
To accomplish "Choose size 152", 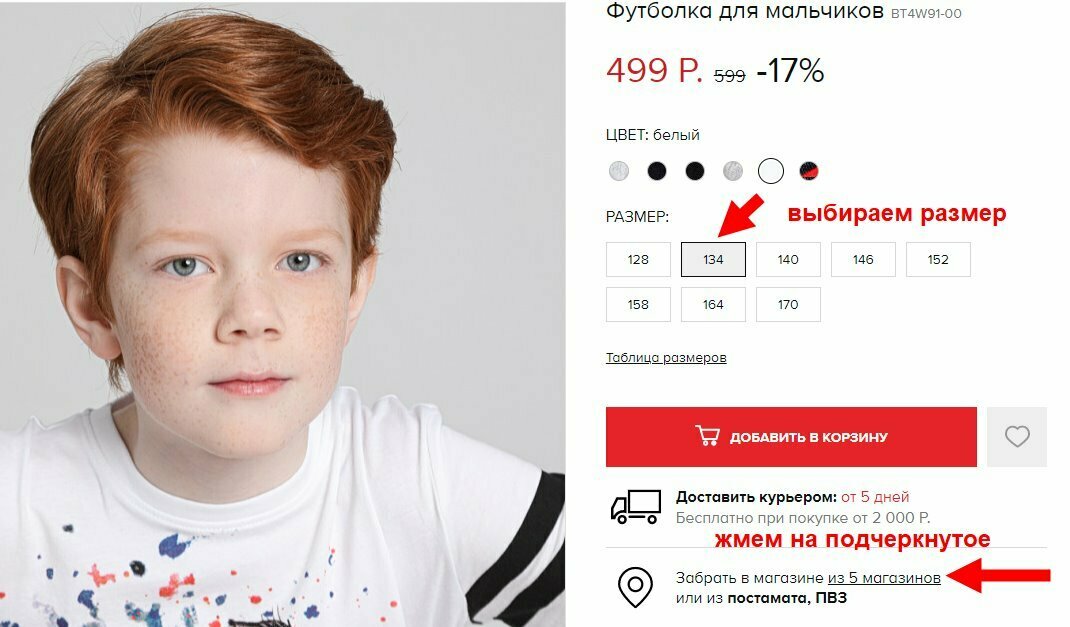I will coord(938,259).
